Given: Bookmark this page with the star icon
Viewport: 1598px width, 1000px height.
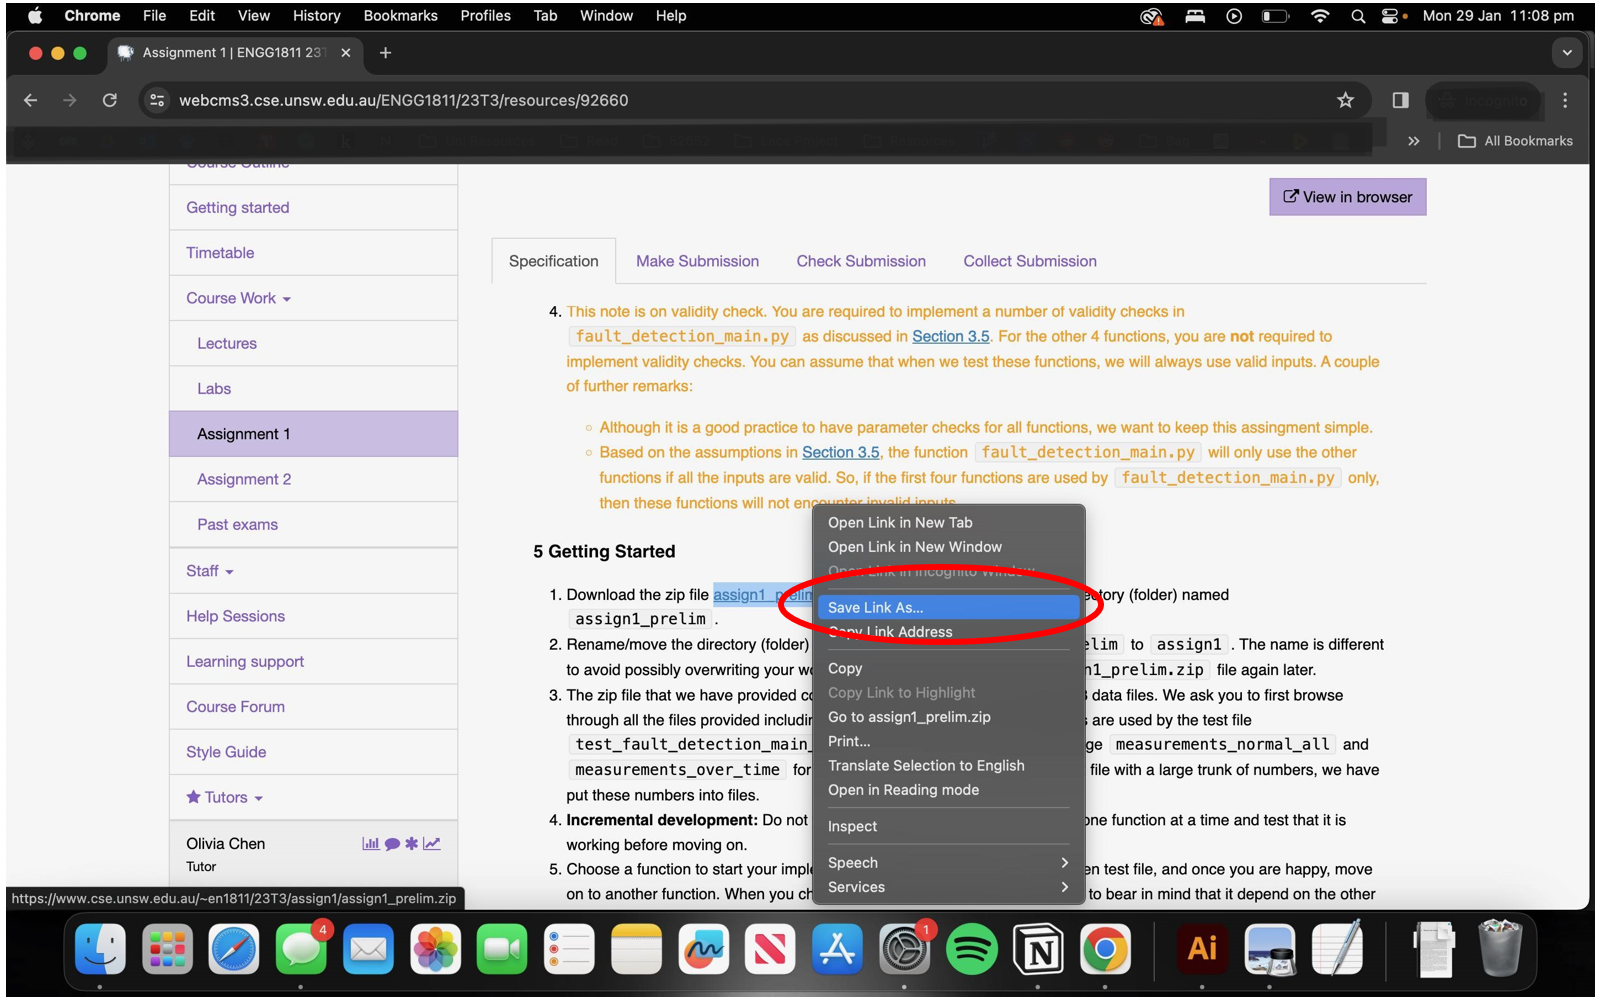Looking at the screenshot, I should point(1345,100).
